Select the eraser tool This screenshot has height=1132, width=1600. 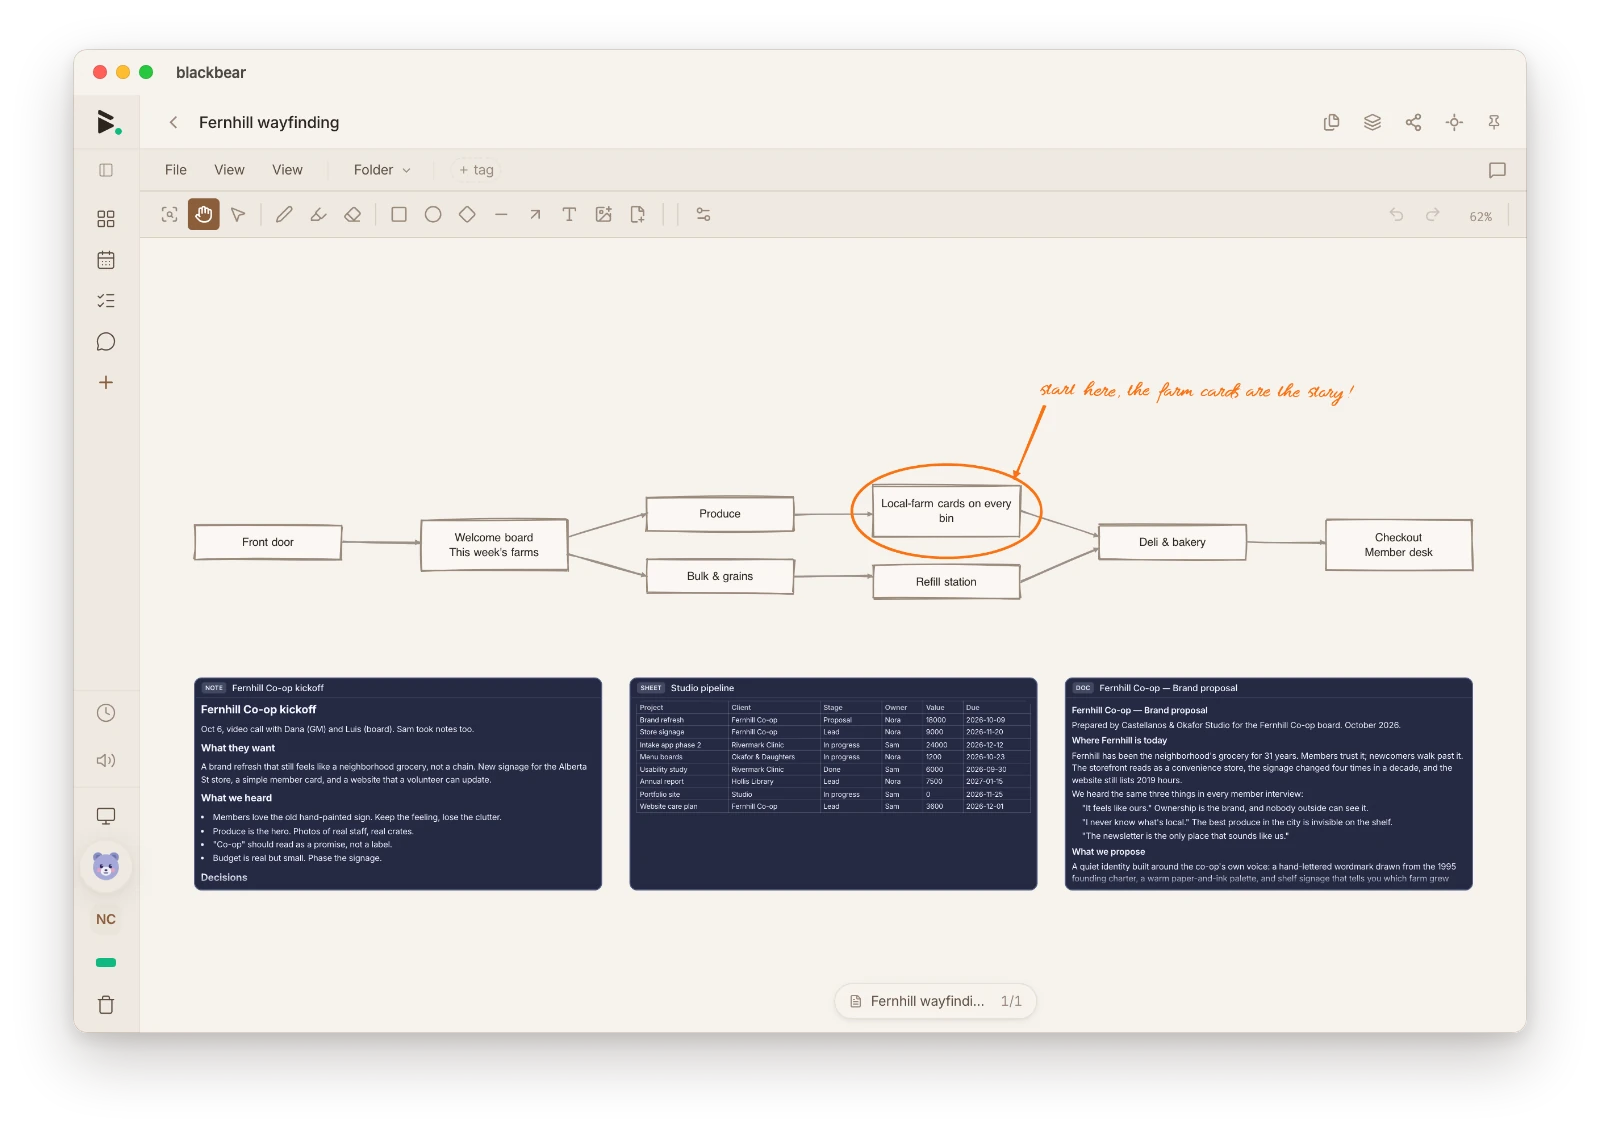tap(352, 214)
